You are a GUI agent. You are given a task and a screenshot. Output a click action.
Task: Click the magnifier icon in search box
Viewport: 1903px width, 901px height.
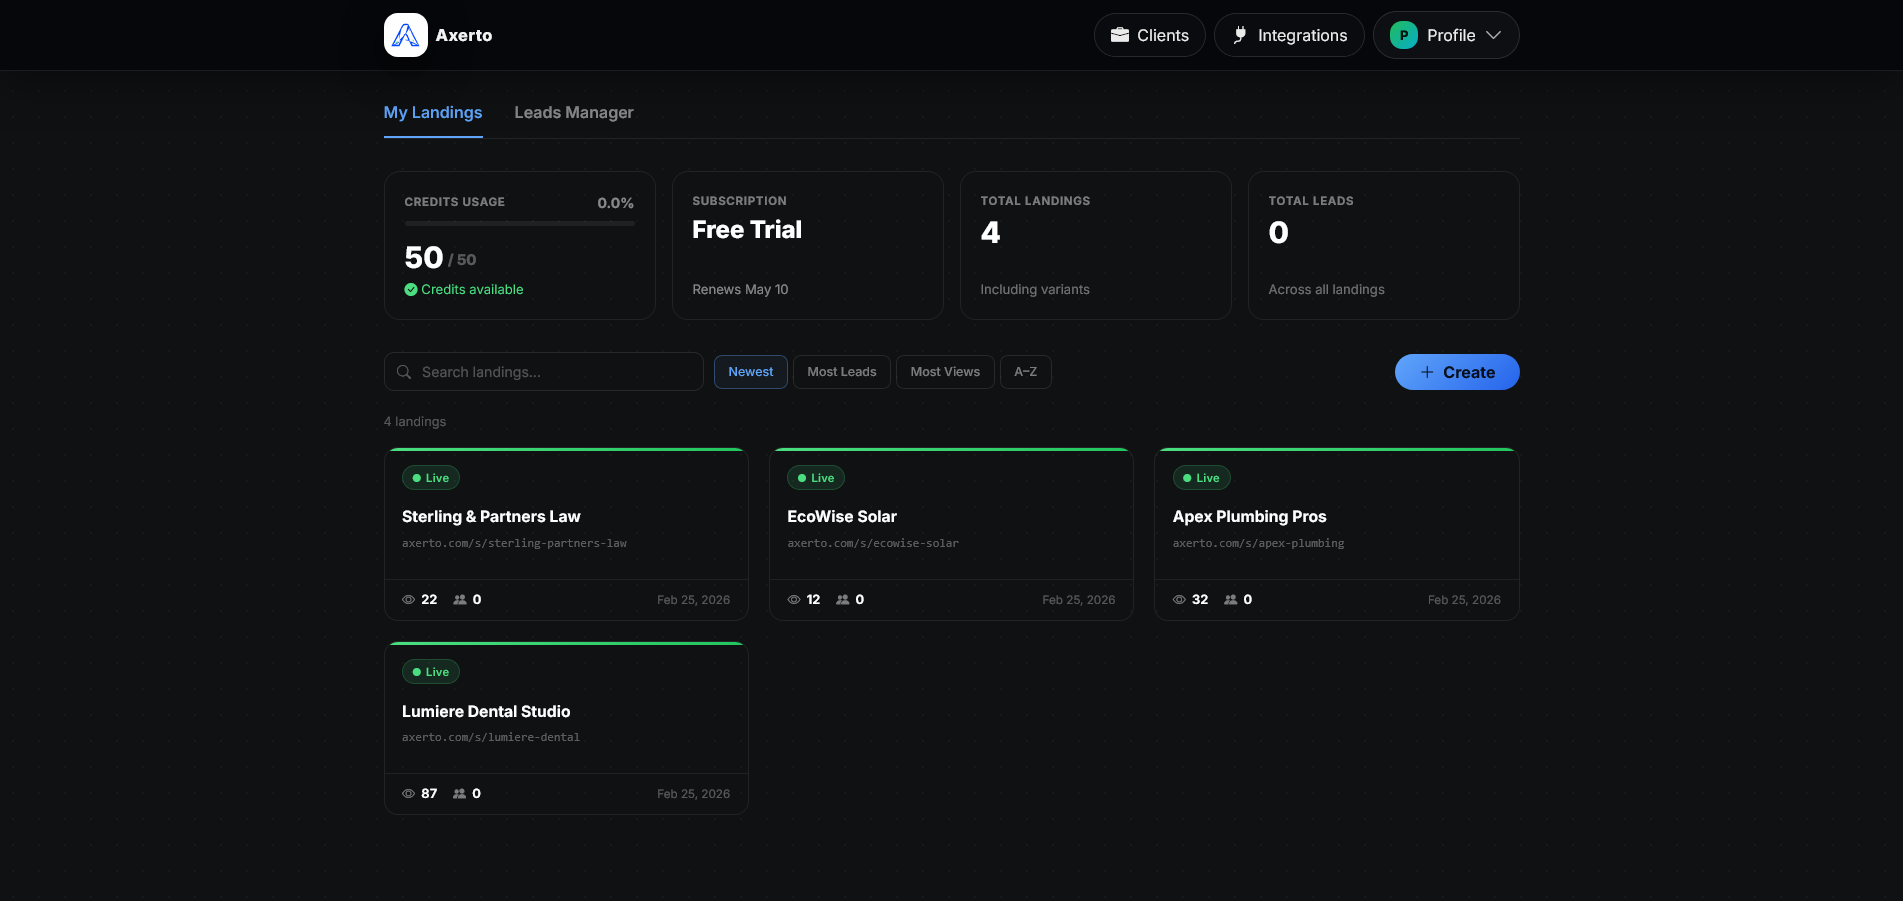click(404, 372)
